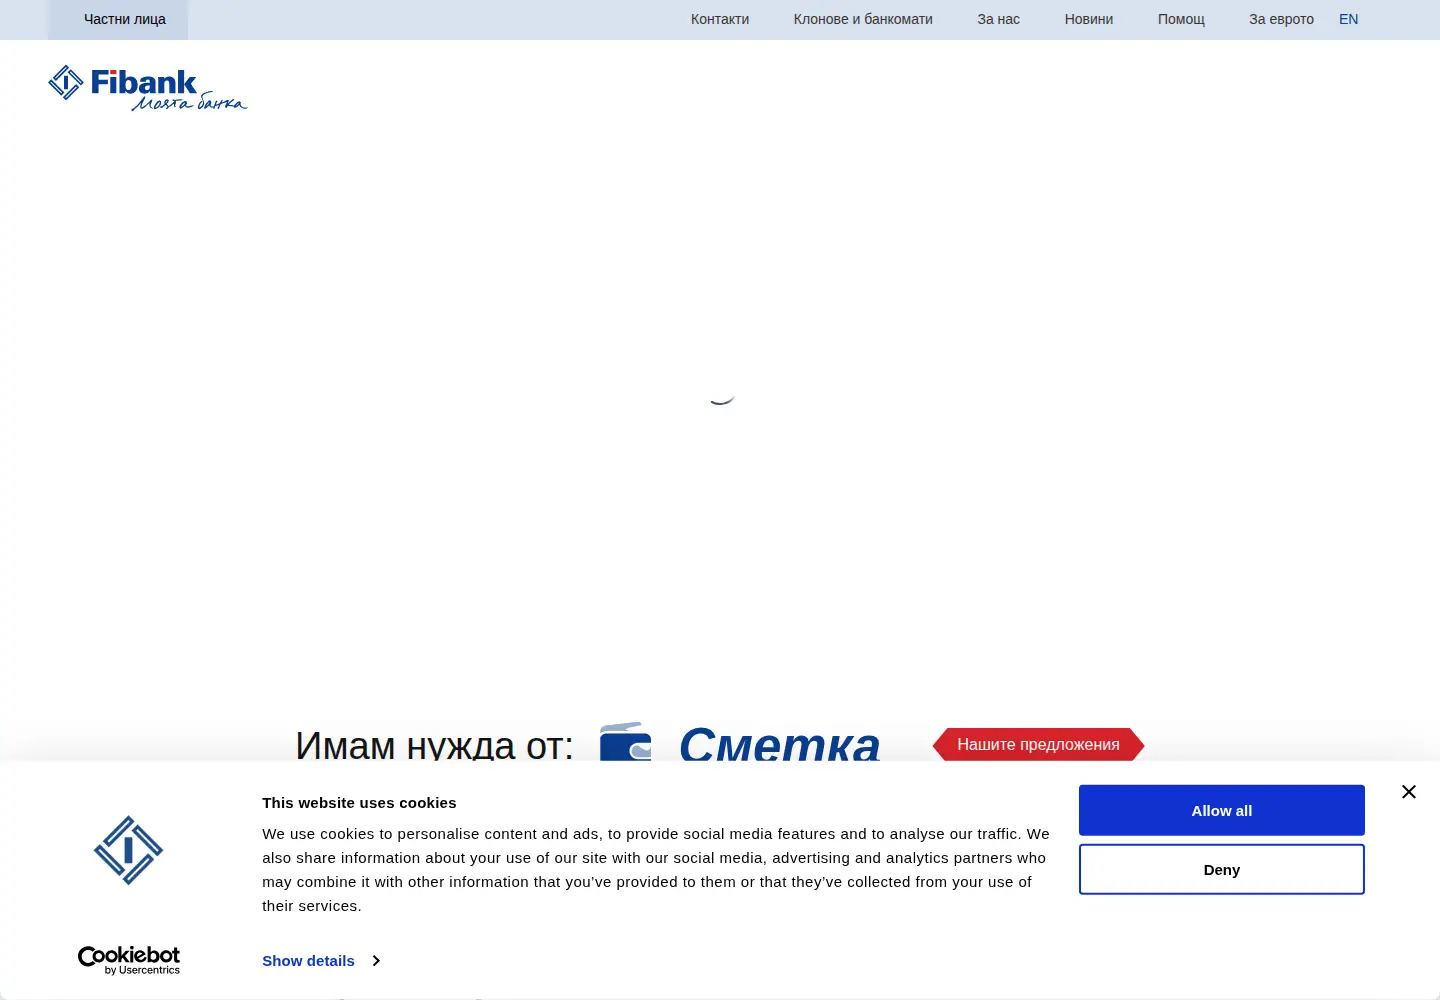Click the 'This website uses cookies' heading
The height and width of the screenshot is (1000, 1440).
(x=359, y=803)
